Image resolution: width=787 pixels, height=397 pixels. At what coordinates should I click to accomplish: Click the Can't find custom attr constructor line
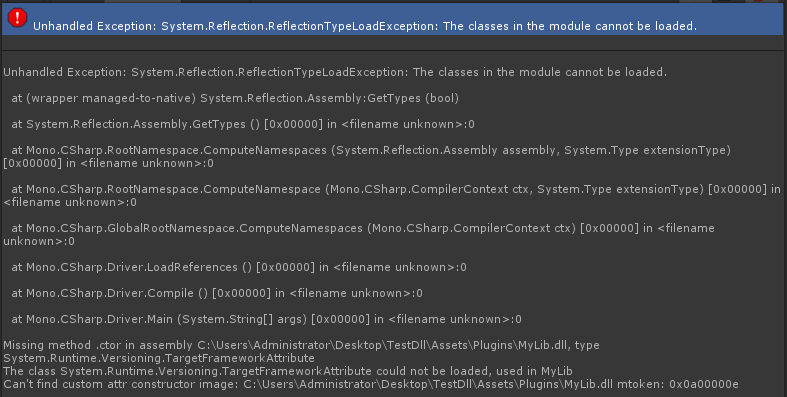tap(371, 384)
